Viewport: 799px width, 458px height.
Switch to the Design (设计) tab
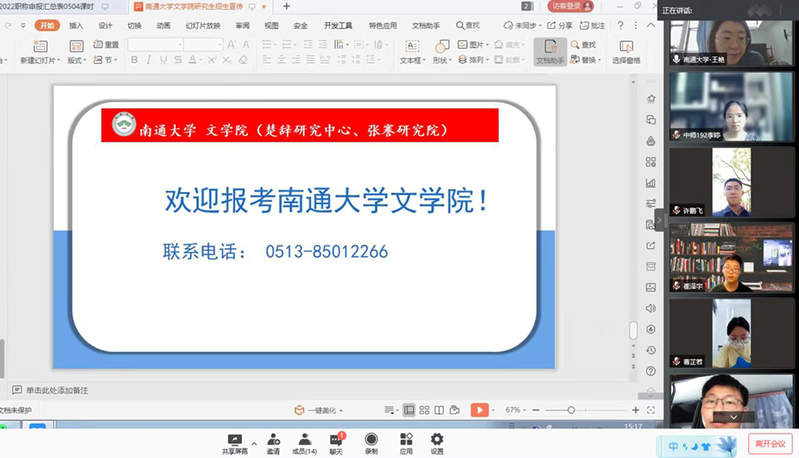105,25
